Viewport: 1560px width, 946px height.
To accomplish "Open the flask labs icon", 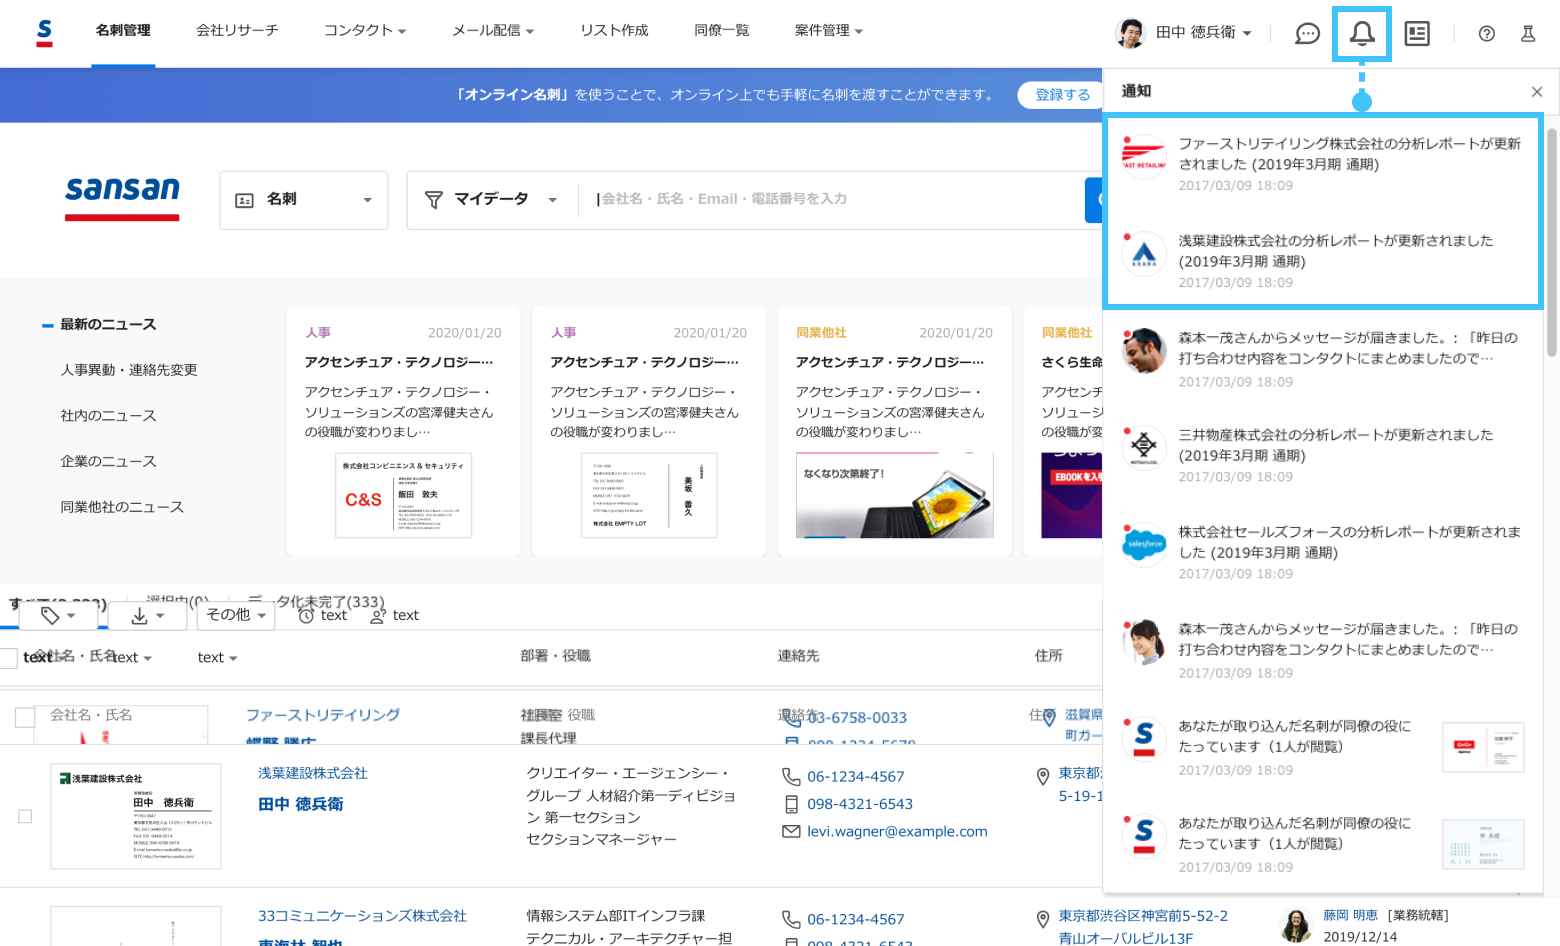I will [x=1528, y=34].
